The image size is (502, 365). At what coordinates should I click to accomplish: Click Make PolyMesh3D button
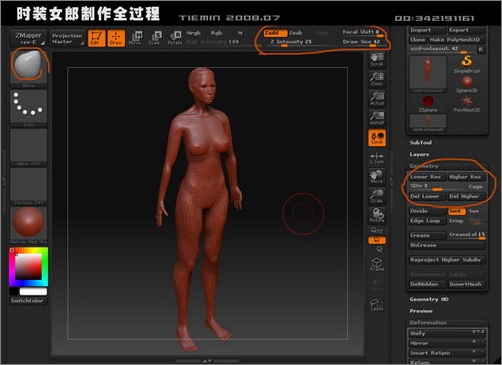456,40
